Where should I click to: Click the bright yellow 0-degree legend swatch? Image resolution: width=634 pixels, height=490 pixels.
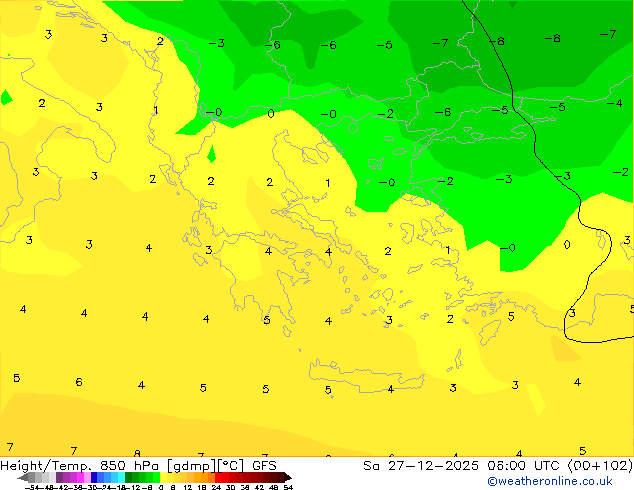pyautogui.click(x=163, y=477)
